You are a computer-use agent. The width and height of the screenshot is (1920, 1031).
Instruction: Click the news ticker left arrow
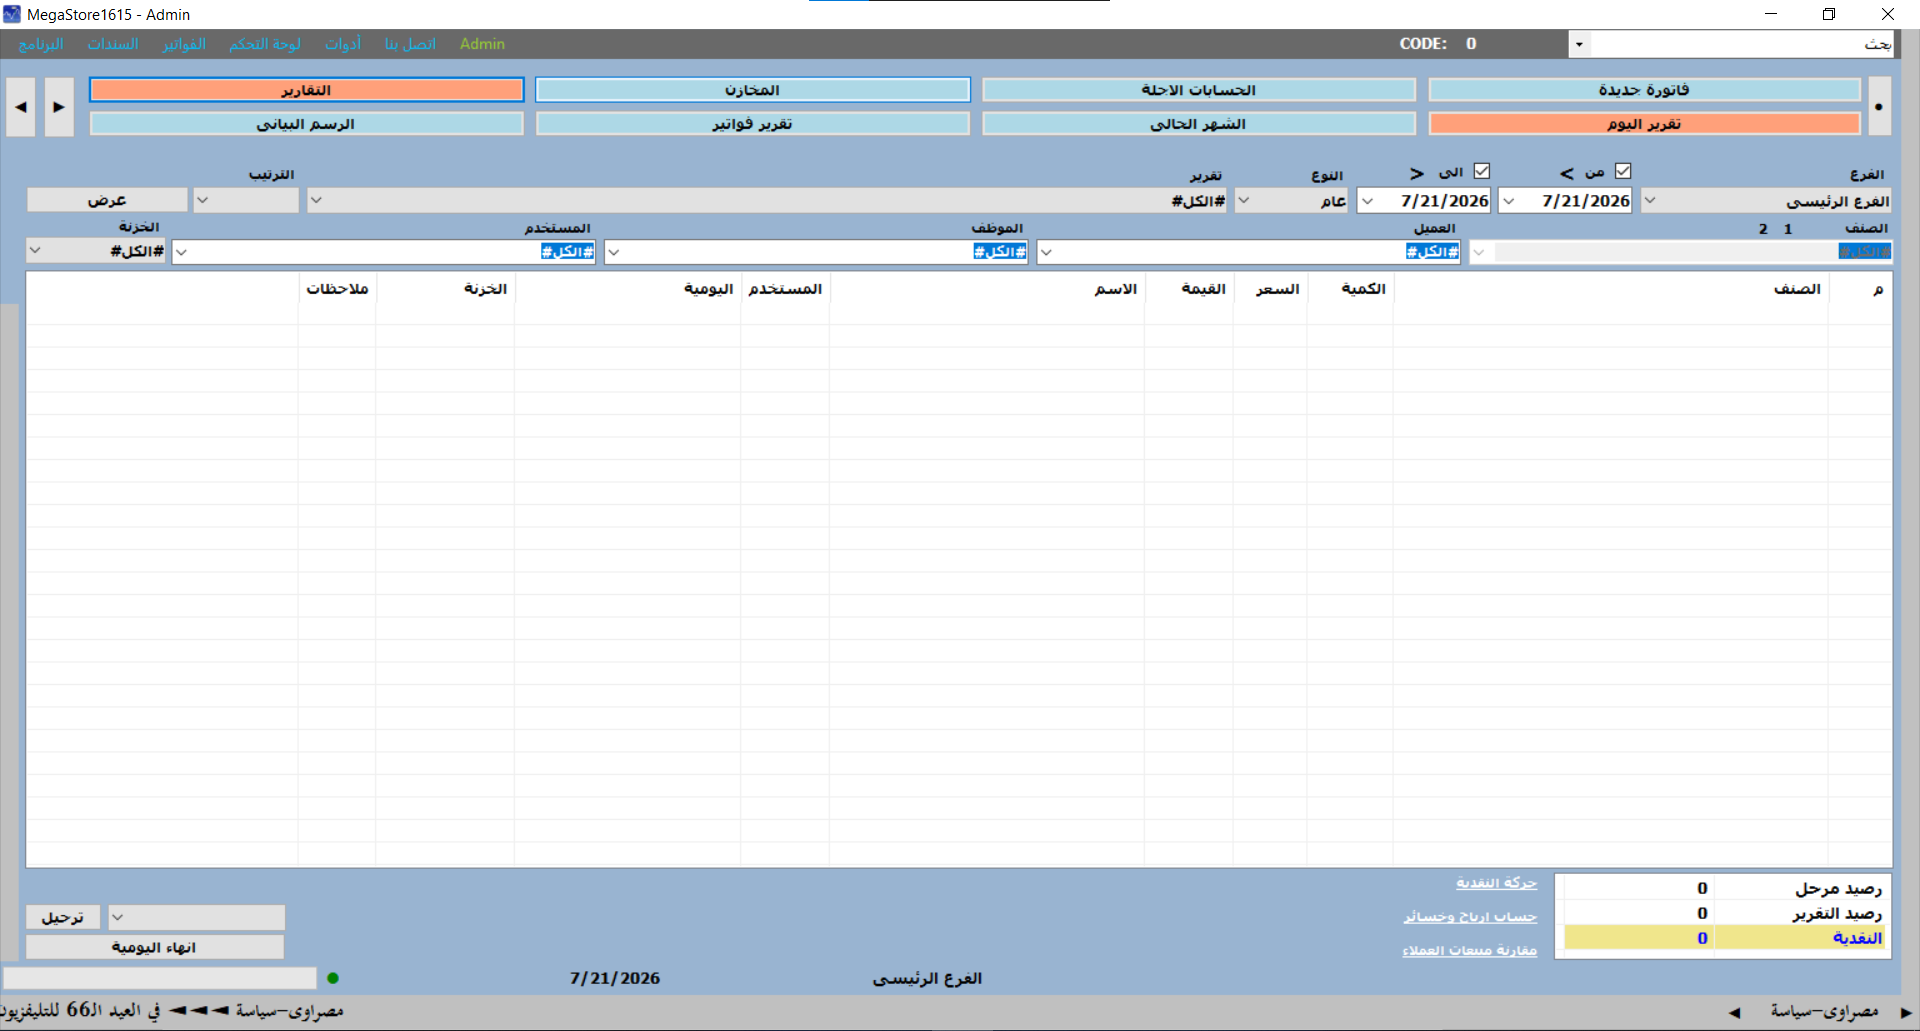point(1734,1012)
